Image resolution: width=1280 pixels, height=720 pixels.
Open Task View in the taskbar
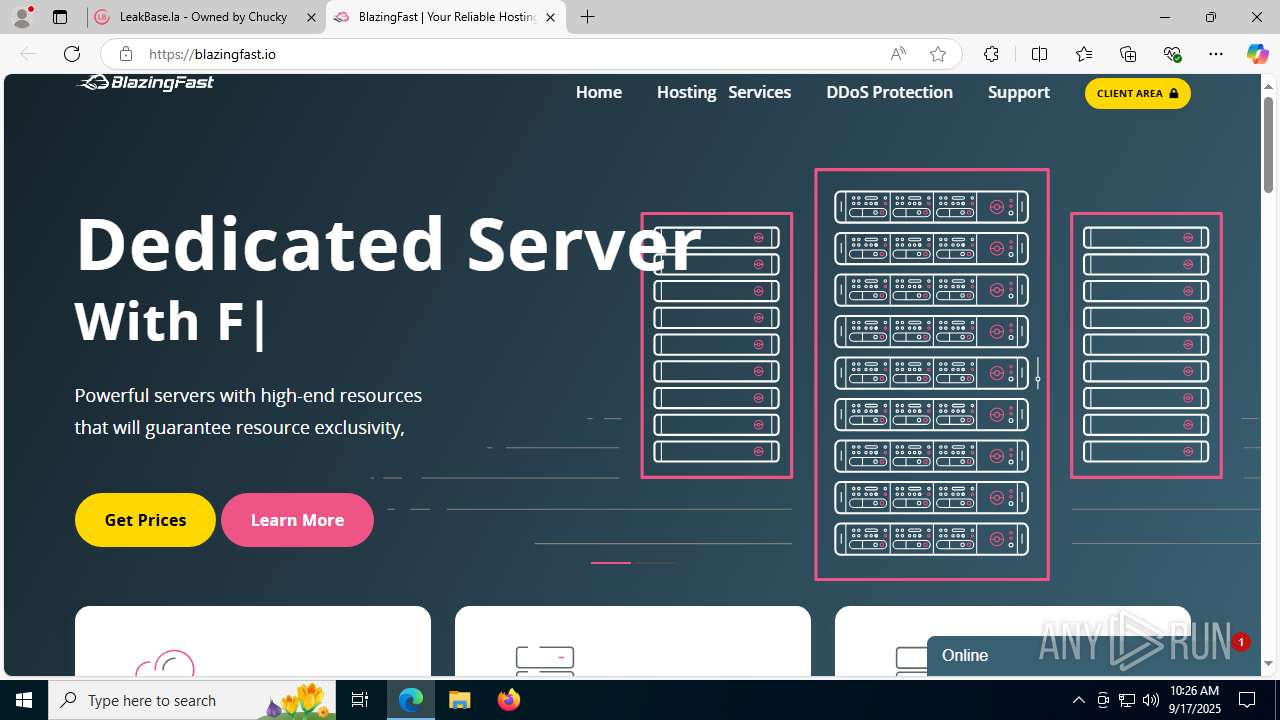pos(360,700)
